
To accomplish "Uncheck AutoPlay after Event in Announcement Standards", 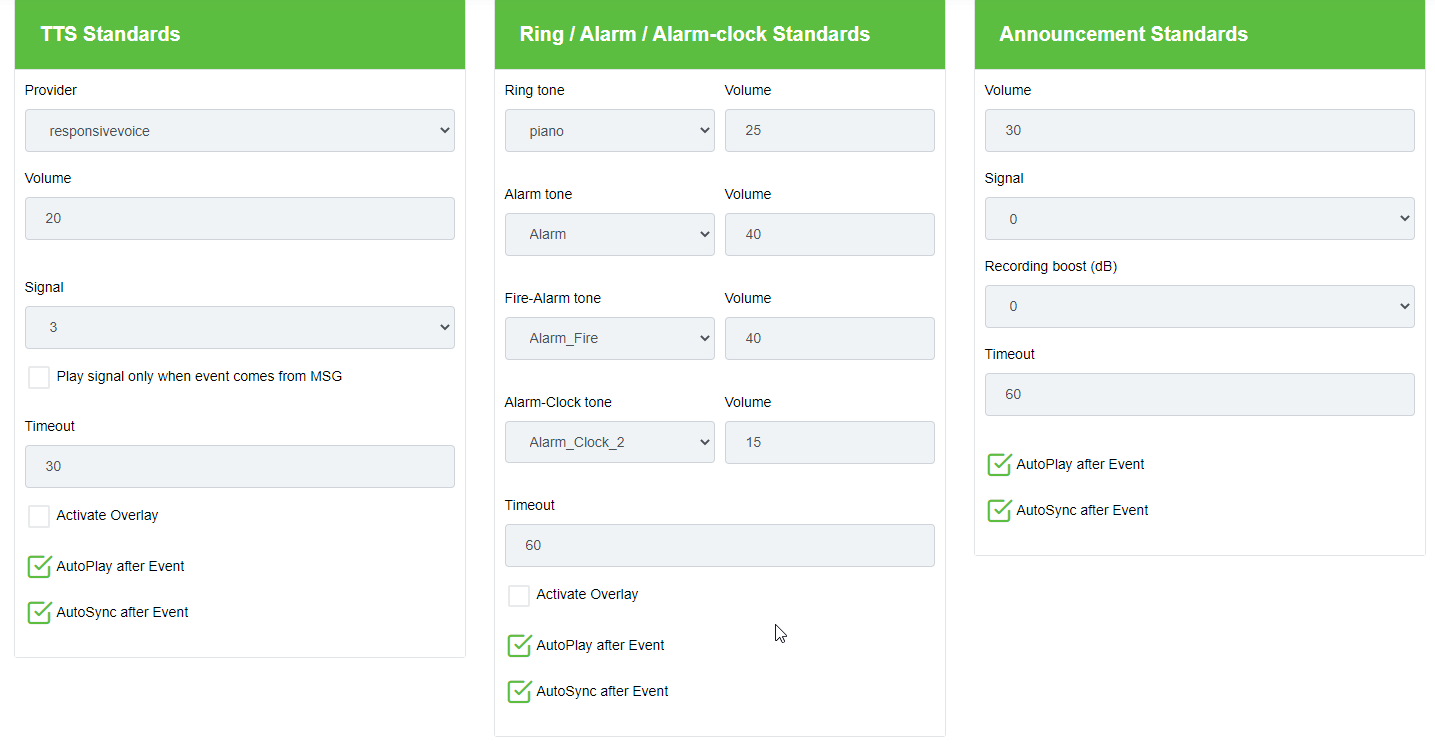I will pos(999,465).
